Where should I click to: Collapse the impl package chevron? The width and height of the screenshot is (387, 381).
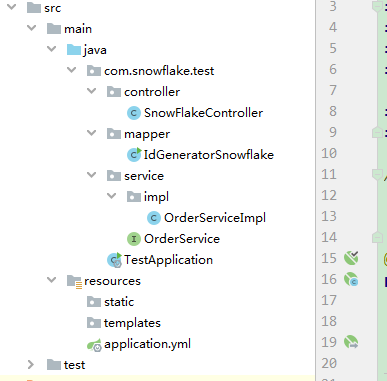coord(111,196)
